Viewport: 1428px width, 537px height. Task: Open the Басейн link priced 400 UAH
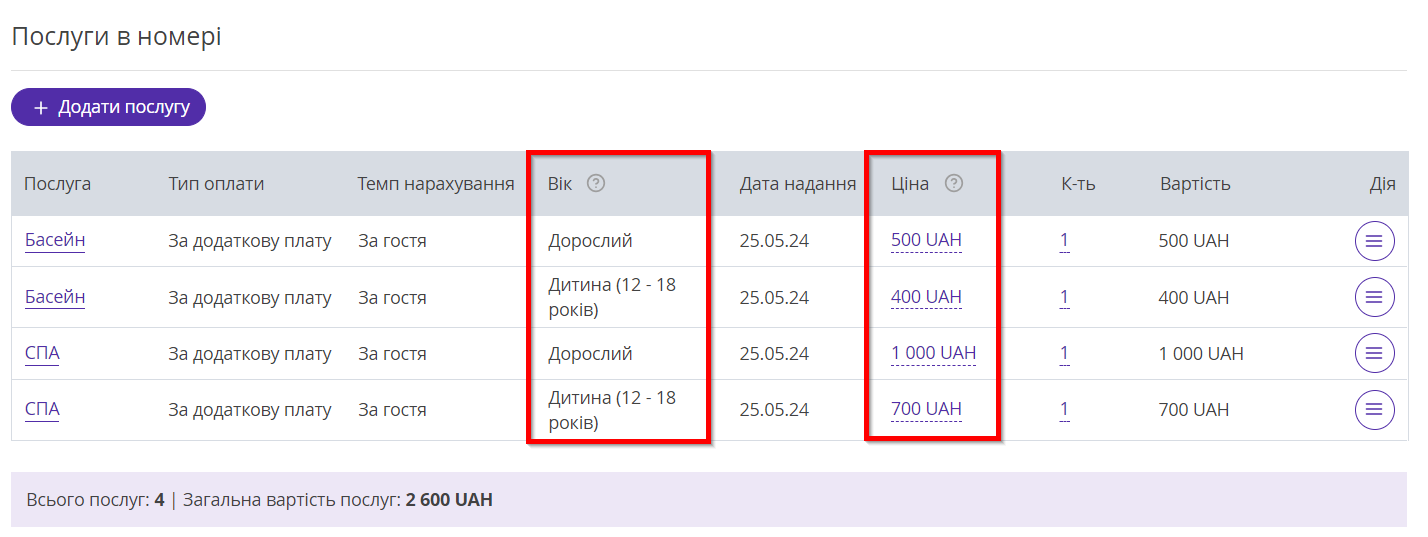click(55, 297)
